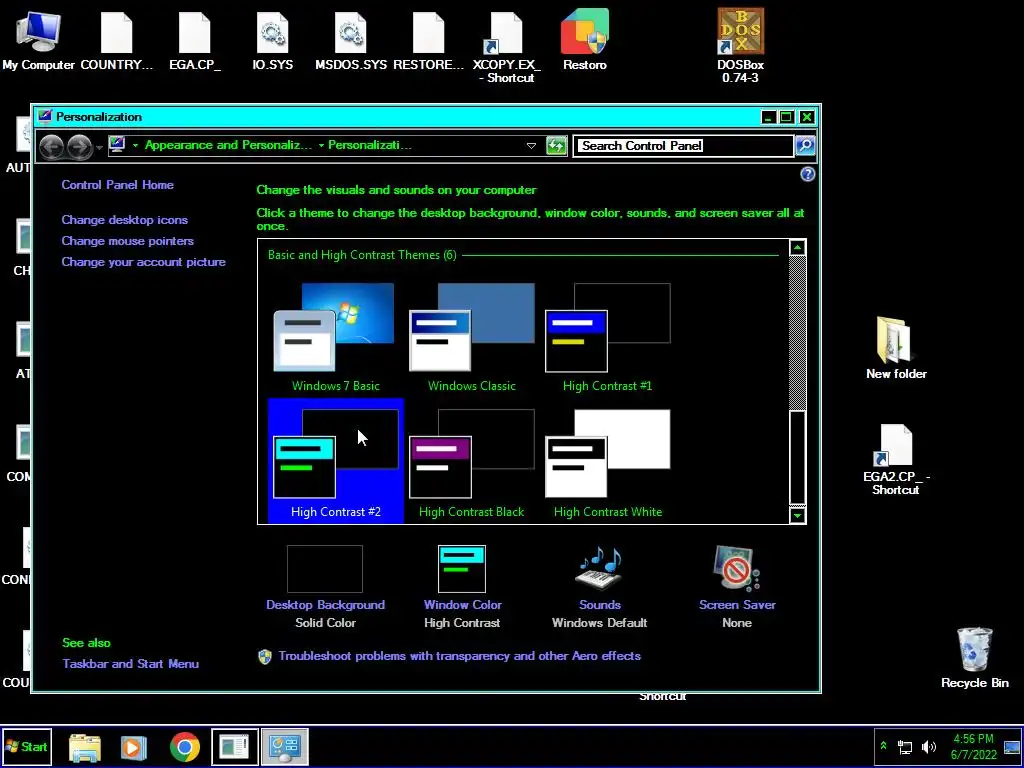The width and height of the screenshot is (1024, 768).
Task: Open the Restoro desktop icon
Action: (x=584, y=40)
